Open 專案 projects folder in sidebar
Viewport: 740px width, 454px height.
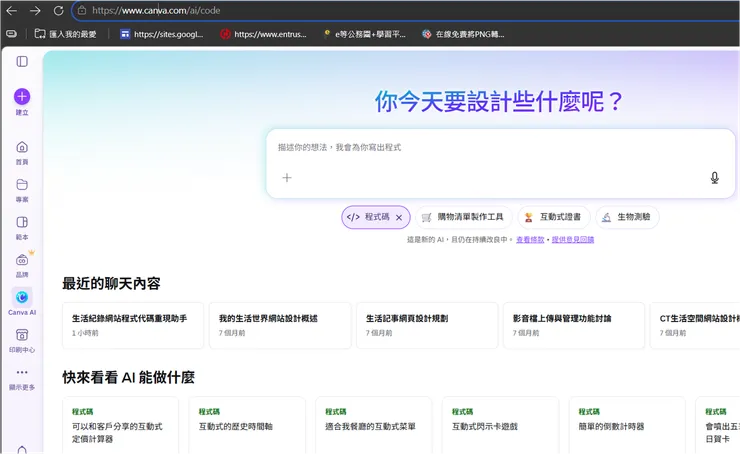click(22, 190)
